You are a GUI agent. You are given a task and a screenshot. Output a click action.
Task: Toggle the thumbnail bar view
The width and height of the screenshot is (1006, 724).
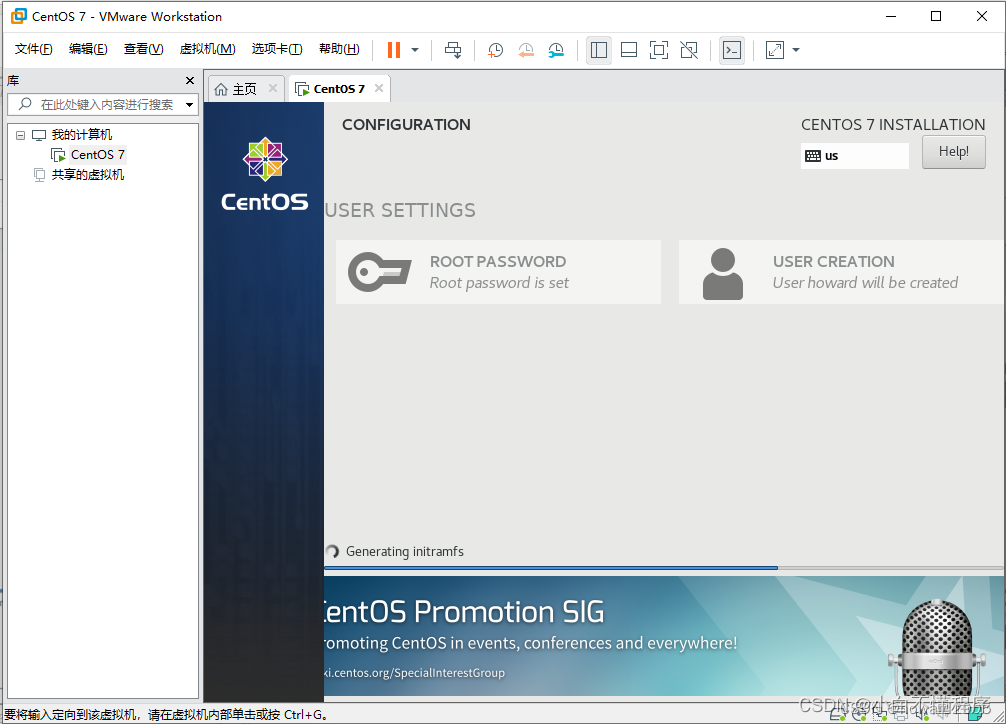pyautogui.click(x=629, y=50)
